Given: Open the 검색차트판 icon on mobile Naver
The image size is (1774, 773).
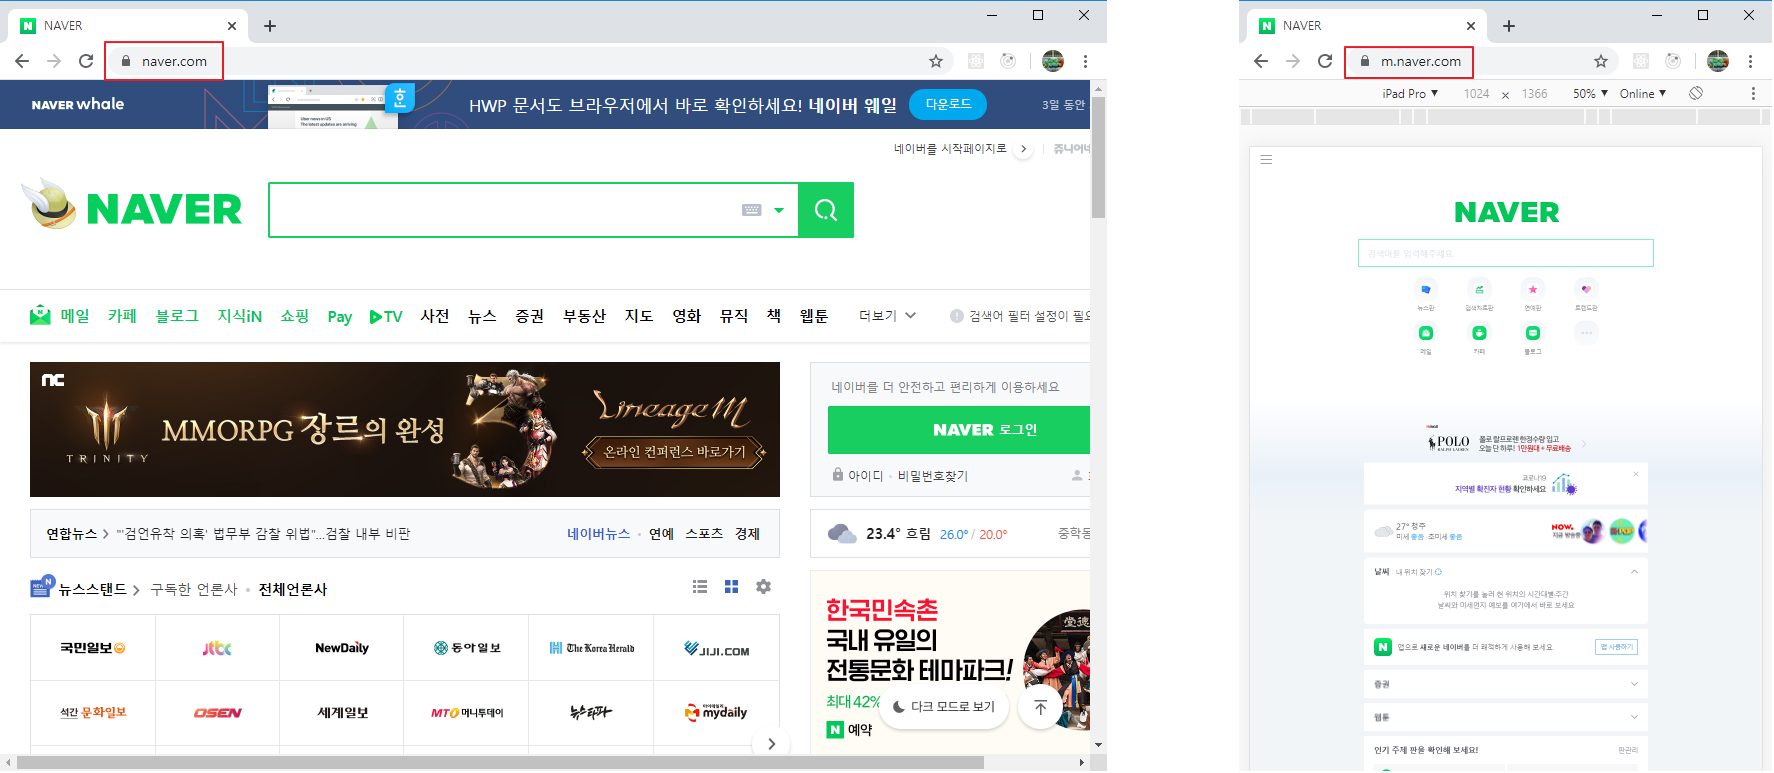Looking at the screenshot, I should pos(1479,290).
